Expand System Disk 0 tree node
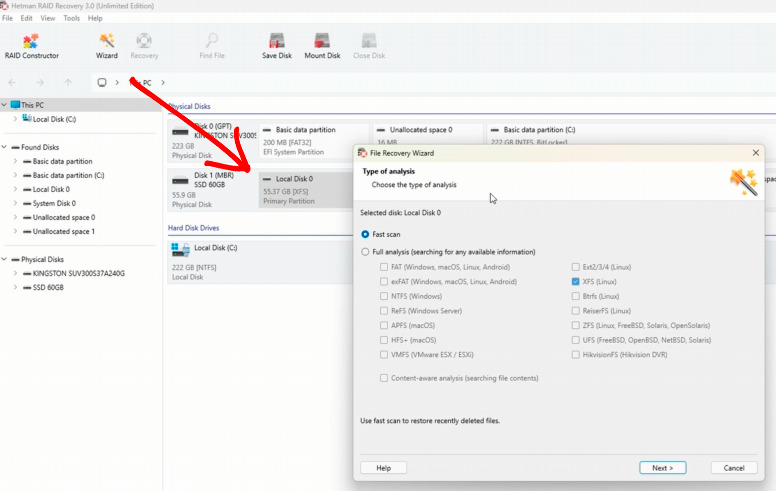The image size is (776, 491). coord(15,203)
